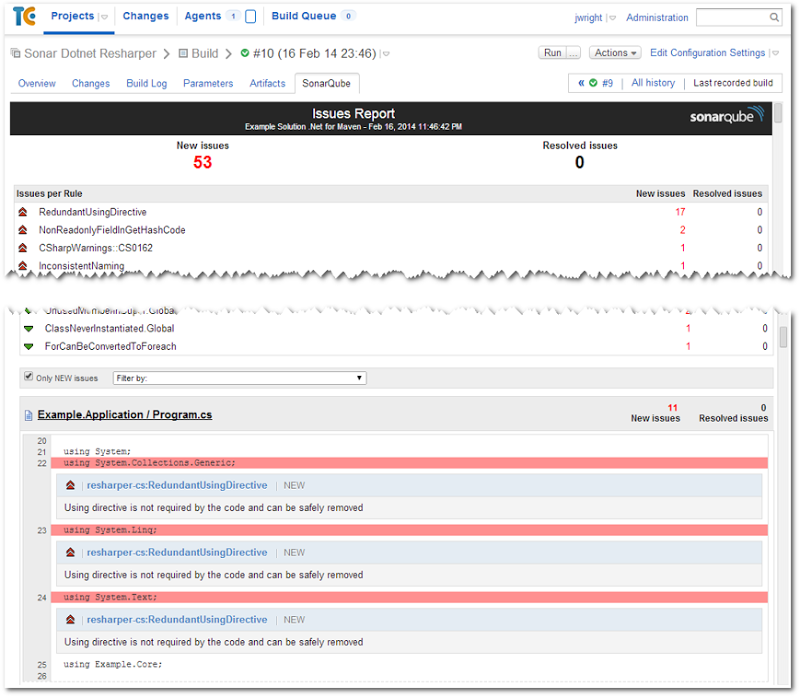This screenshot has width=800, height=698.
Task: Open the Build breadcrumb link
Action: [205, 54]
